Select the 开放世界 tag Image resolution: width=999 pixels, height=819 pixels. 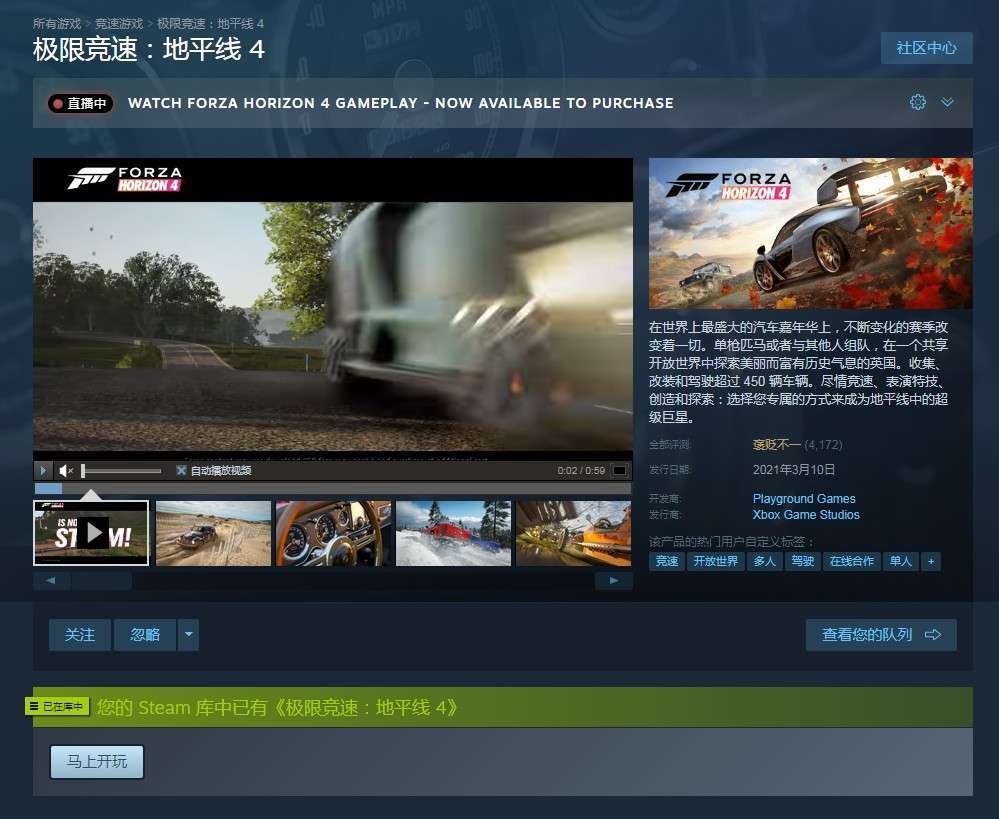(x=715, y=562)
